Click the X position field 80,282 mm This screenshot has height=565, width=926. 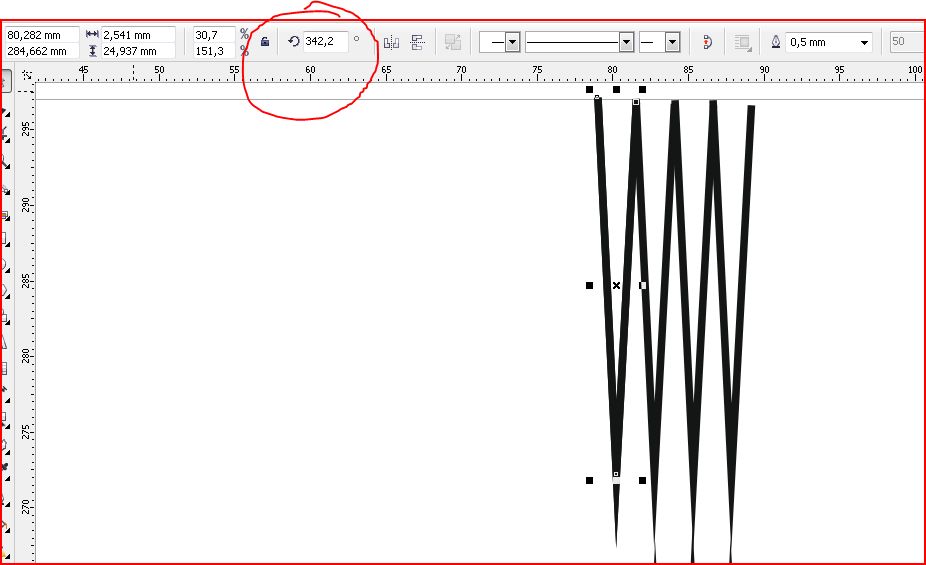[x=40, y=34]
